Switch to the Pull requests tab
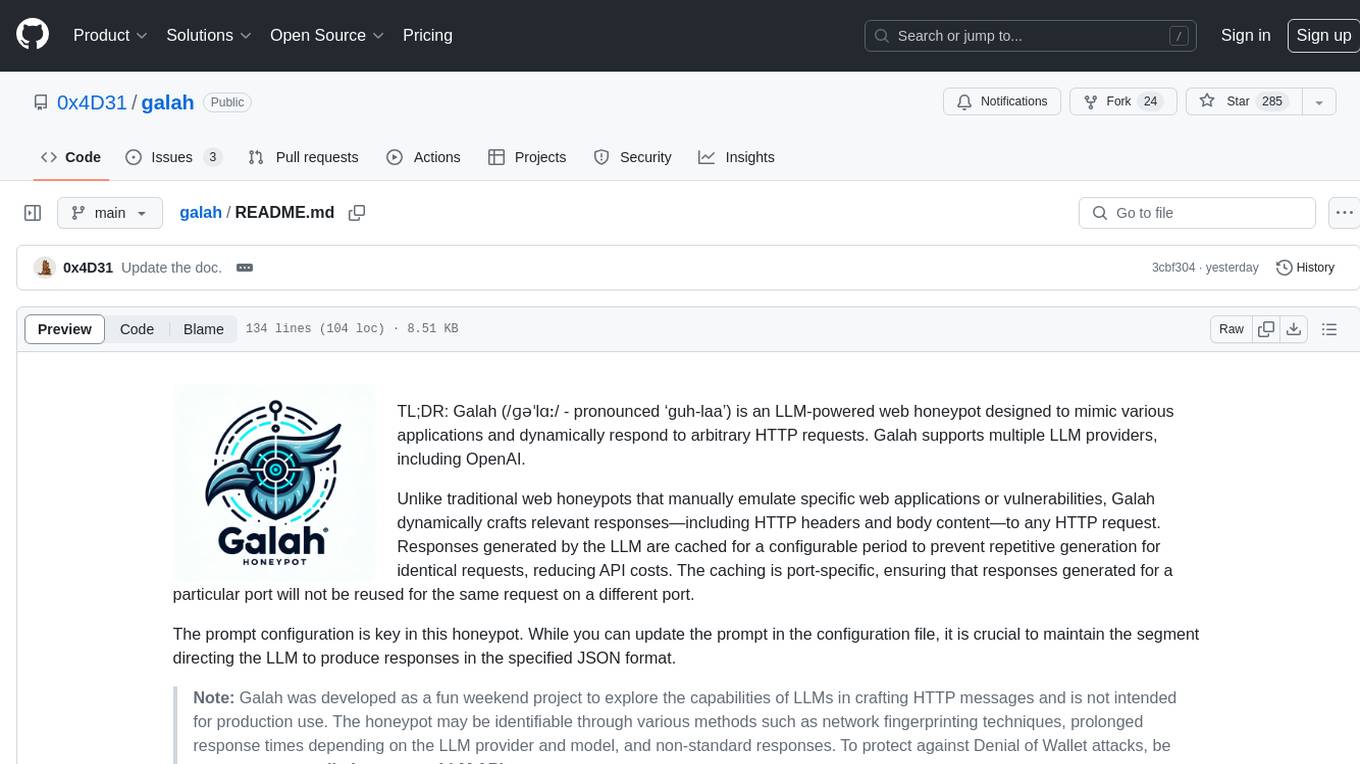Screen dimensions: 1360x764 [x=303, y=157]
